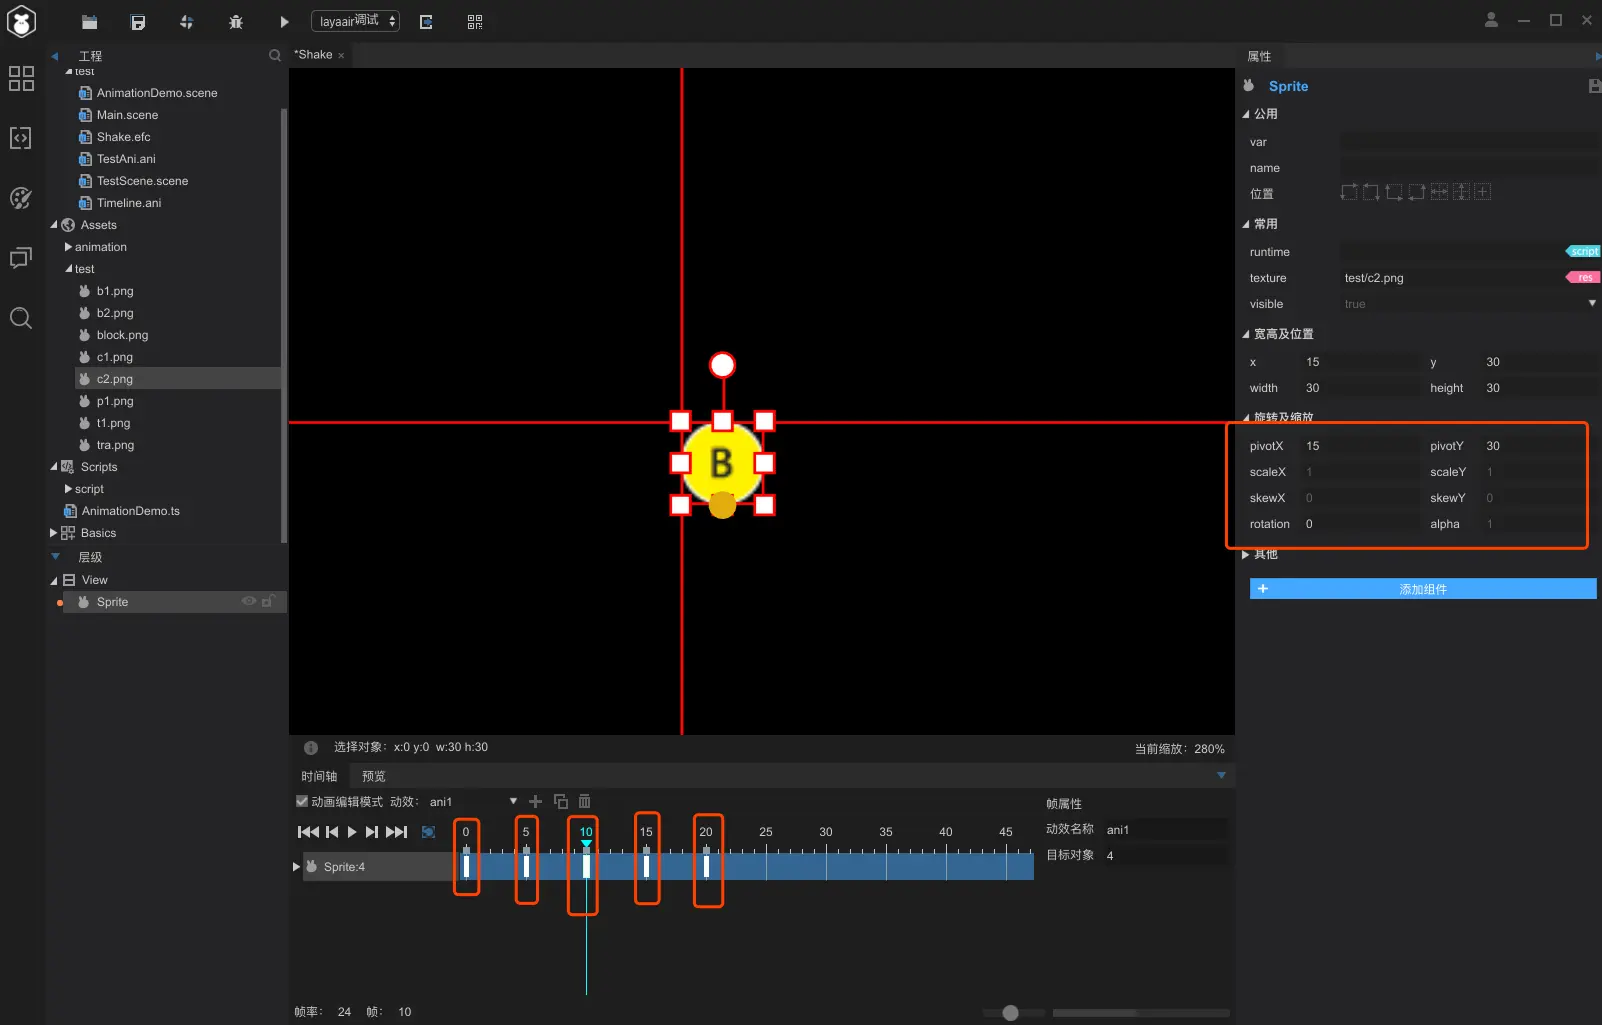
Task: Expand the script folder
Action: (x=68, y=489)
